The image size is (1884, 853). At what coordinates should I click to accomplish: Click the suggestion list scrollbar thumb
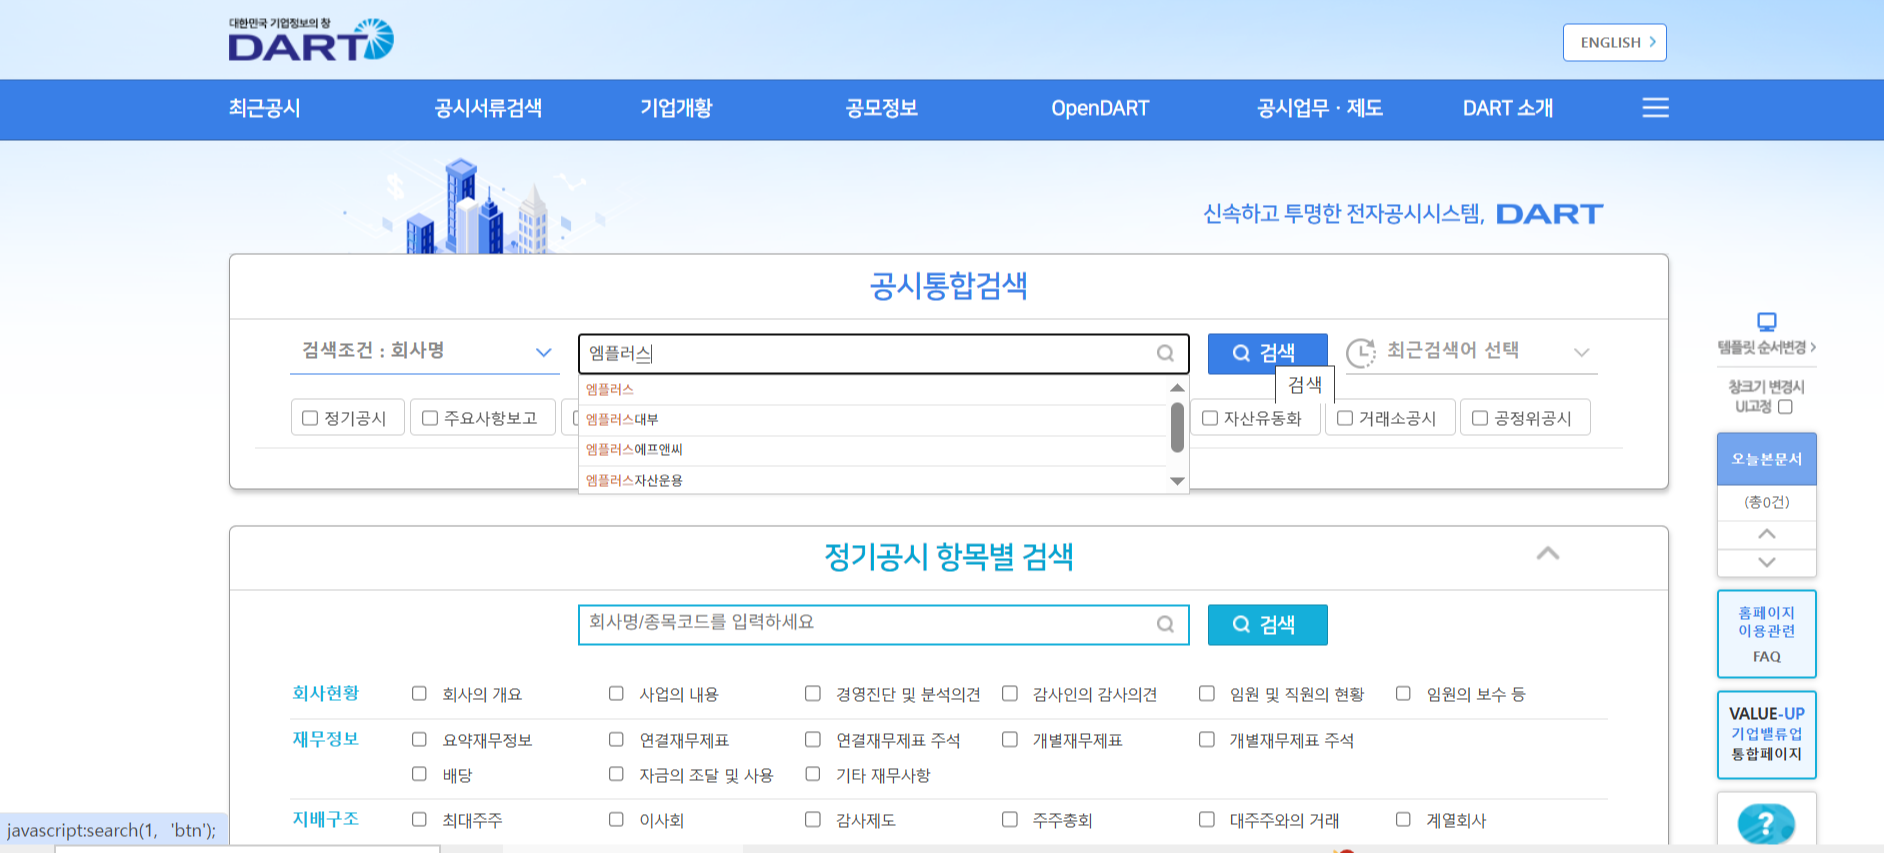[1177, 427]
